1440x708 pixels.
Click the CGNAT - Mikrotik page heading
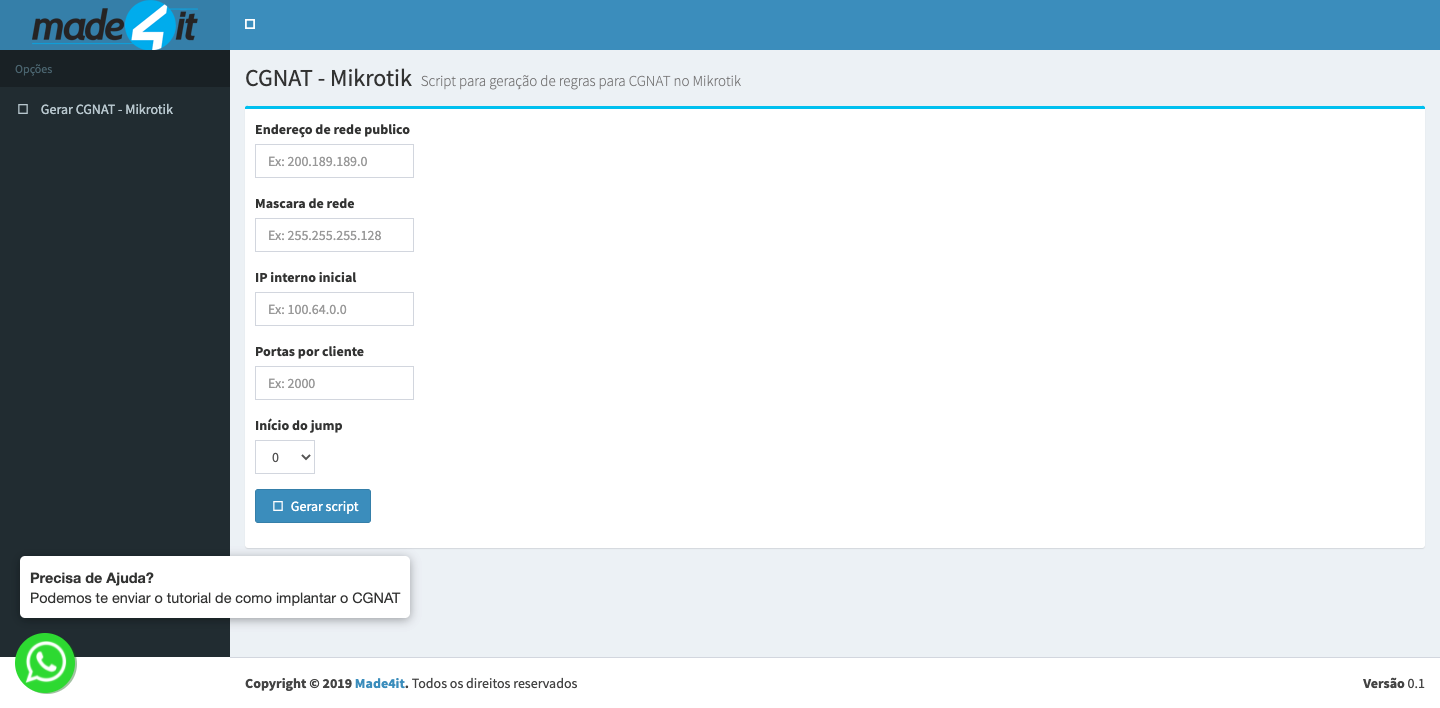[328, 78]
